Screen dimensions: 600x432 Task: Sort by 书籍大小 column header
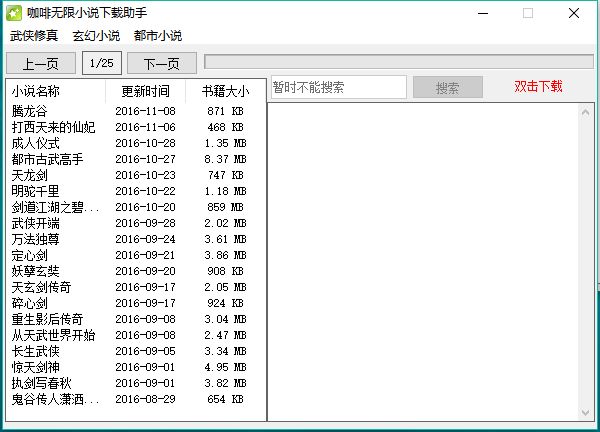tap(225, 91)
